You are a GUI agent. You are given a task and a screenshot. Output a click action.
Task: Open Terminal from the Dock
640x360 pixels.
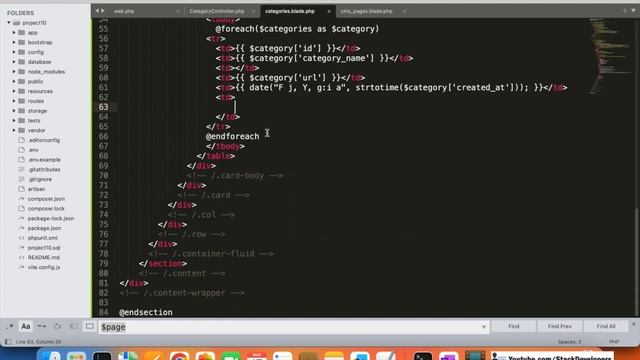[422, 356]
